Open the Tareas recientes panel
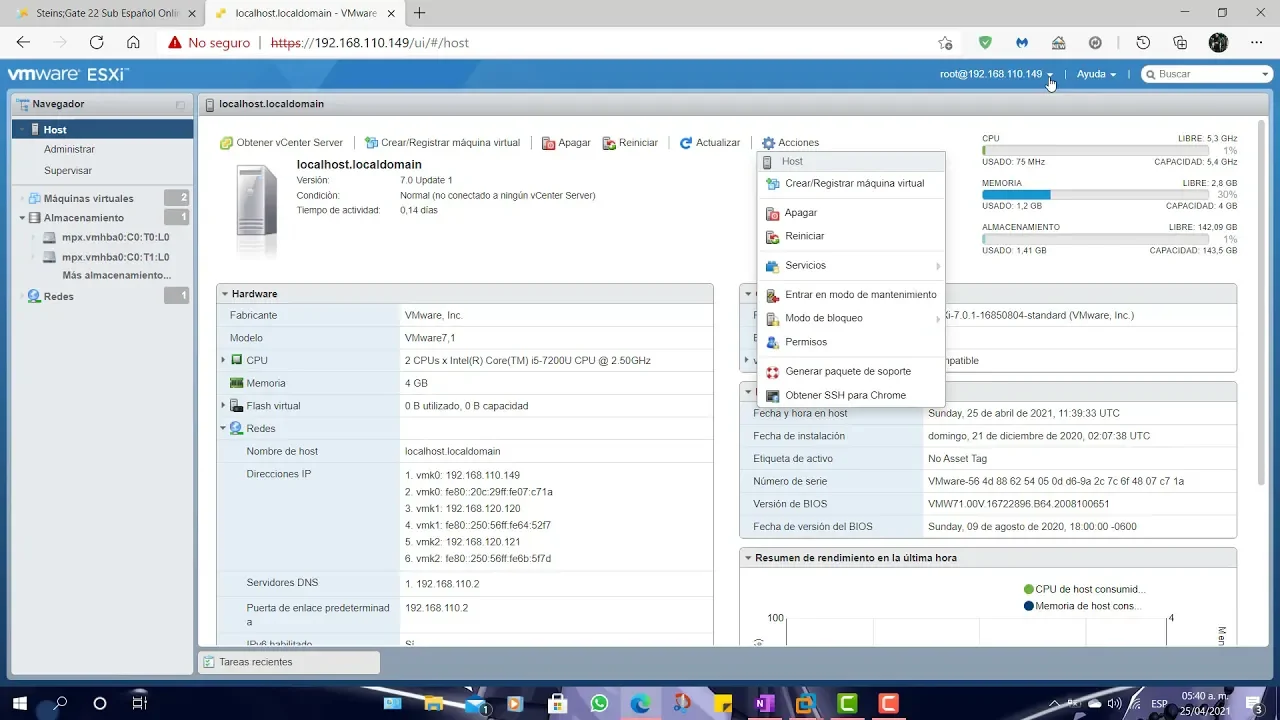 tap(256, 662)
